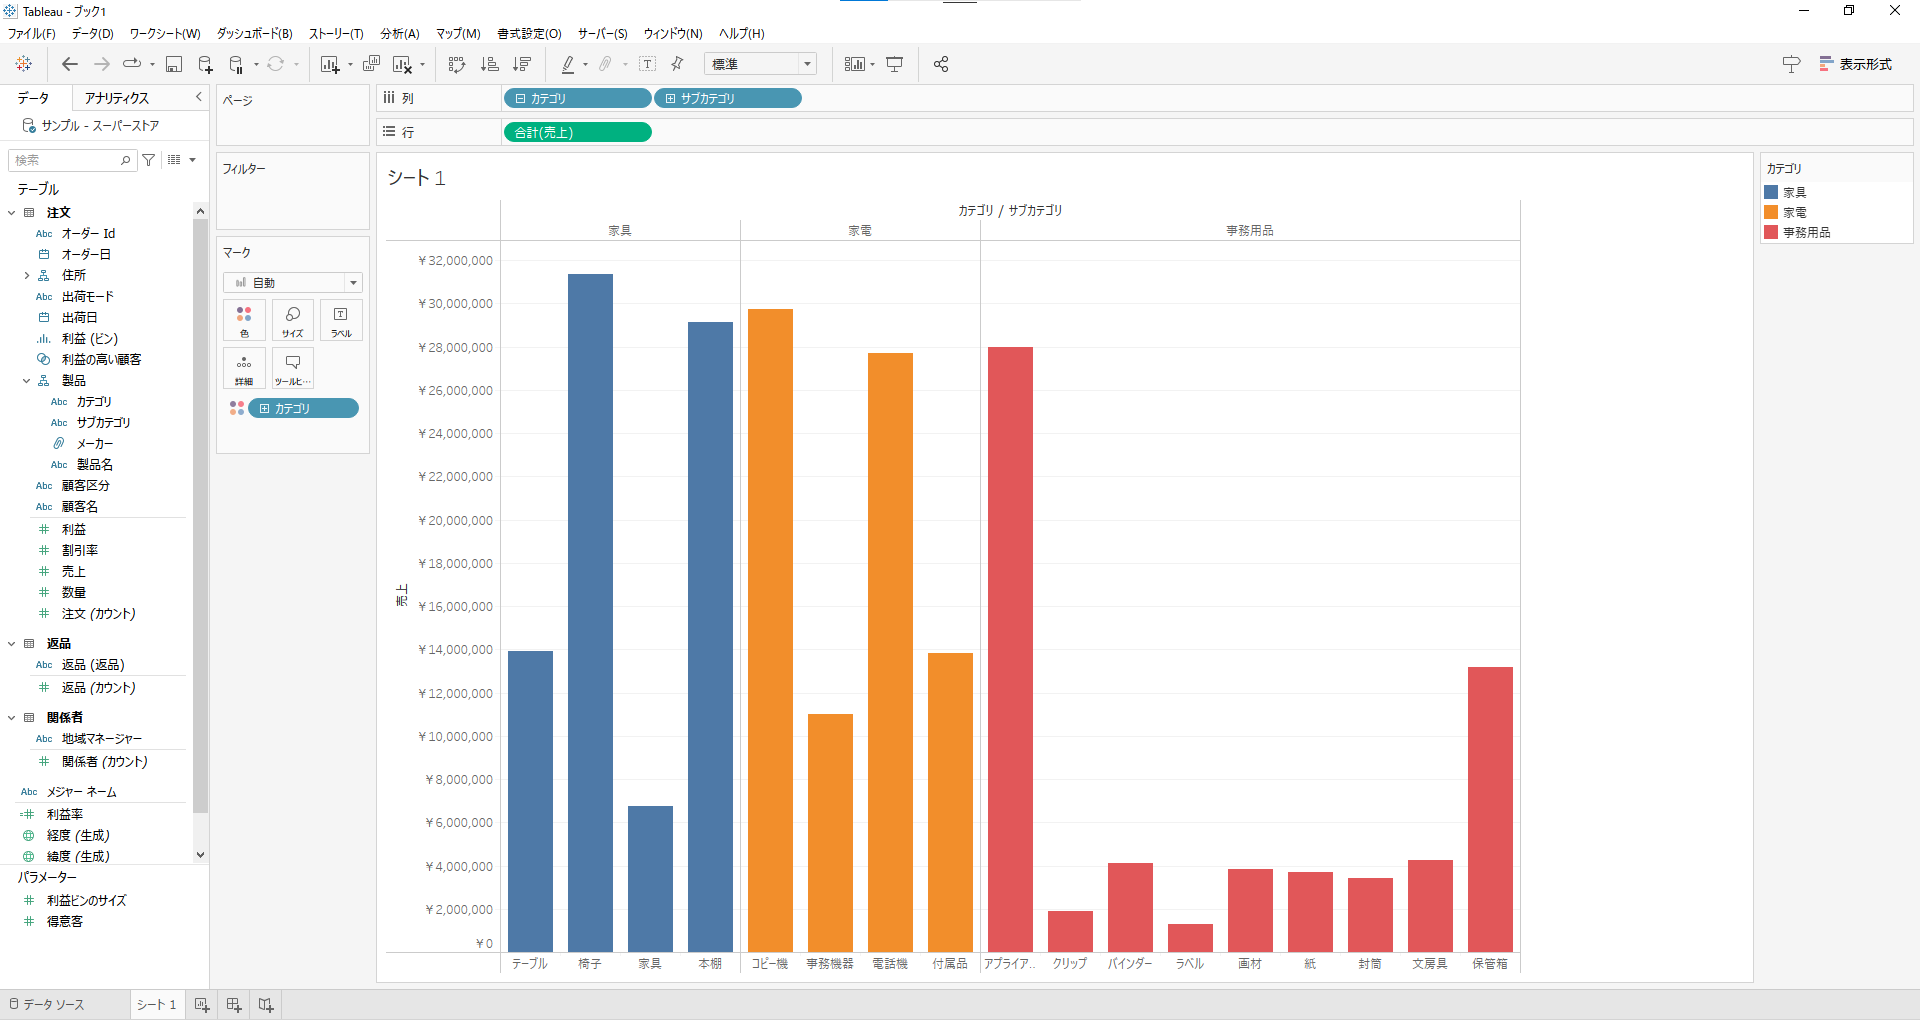The image size is (1920, 1020).
Task: Toggle mark labels with the T icon
Action: click(647, 64)
